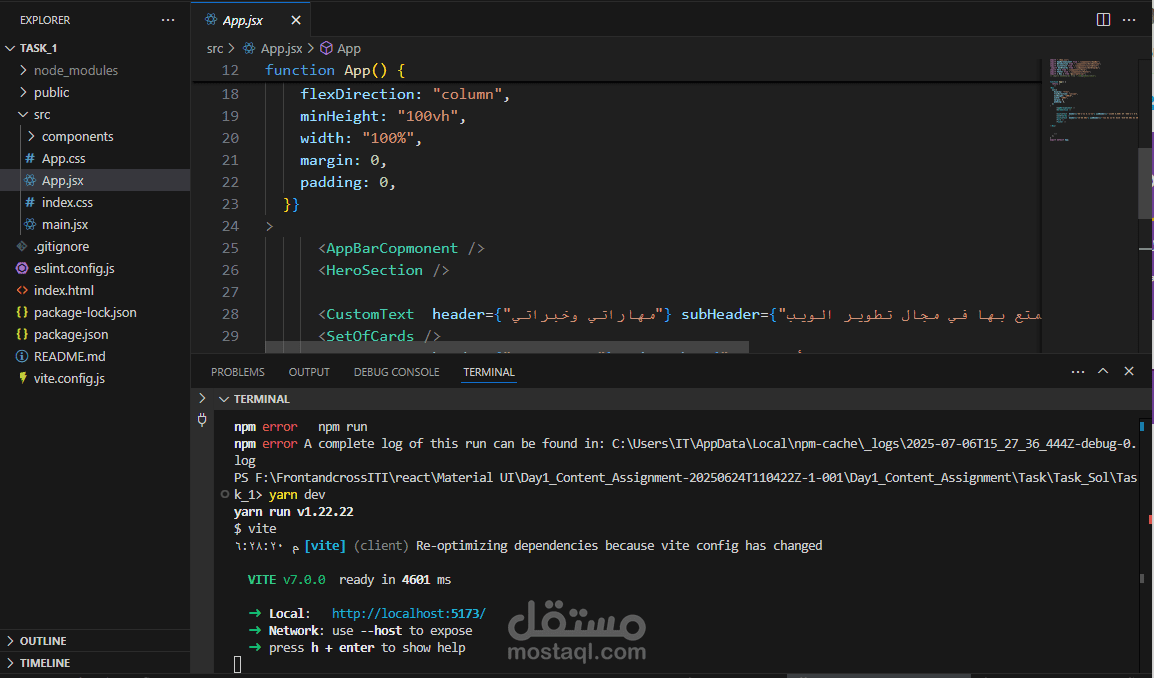The width and height of the screenshot is (1154, 678).
Task: Click the .gitignore file icon
Action: 22,246
